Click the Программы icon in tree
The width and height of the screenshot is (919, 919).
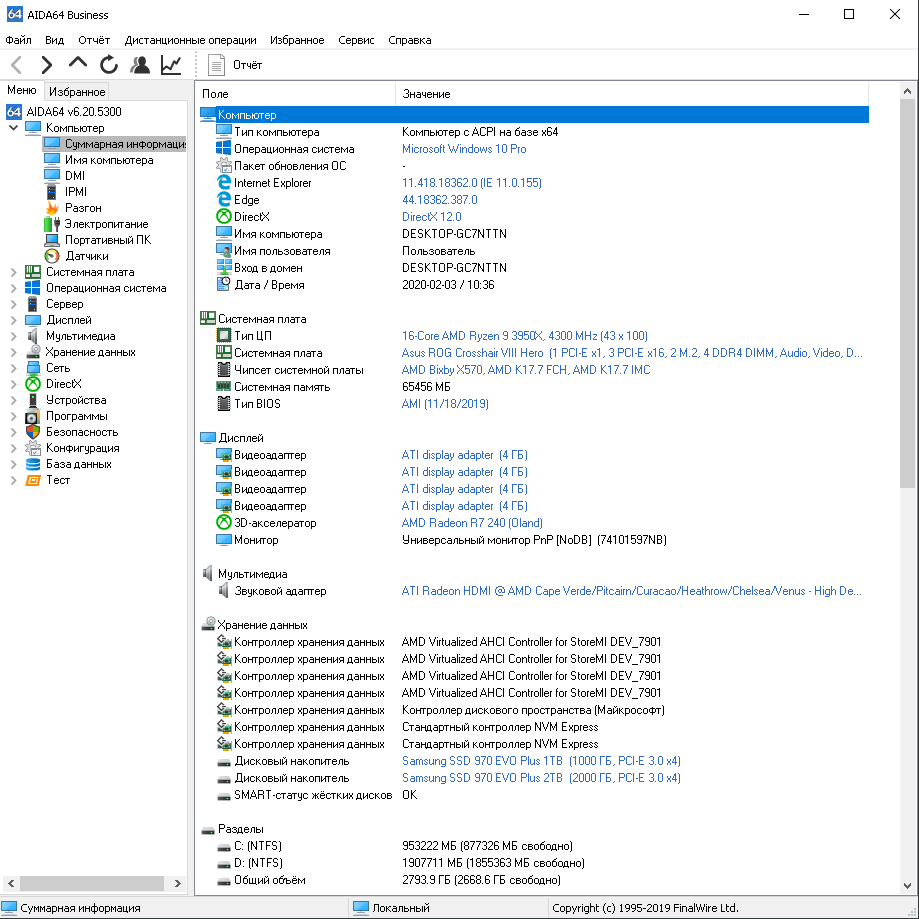click(33, 416)
